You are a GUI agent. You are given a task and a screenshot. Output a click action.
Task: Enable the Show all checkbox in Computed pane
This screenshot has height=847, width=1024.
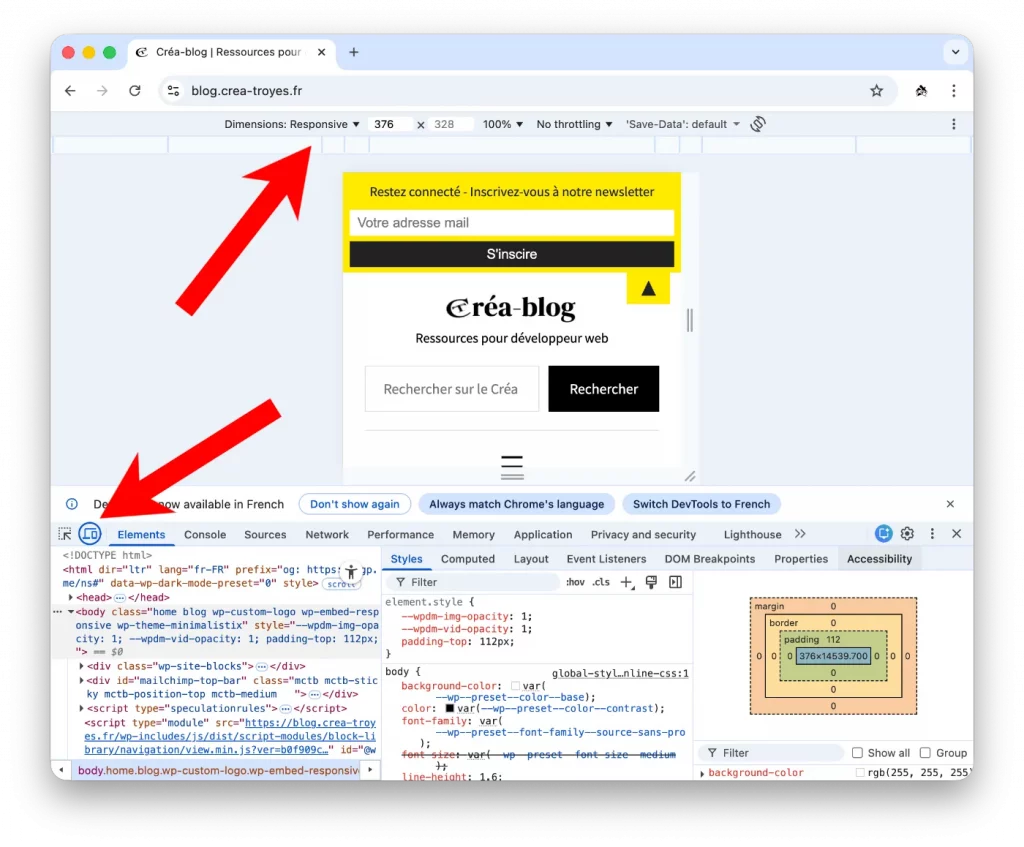[858, 752]
